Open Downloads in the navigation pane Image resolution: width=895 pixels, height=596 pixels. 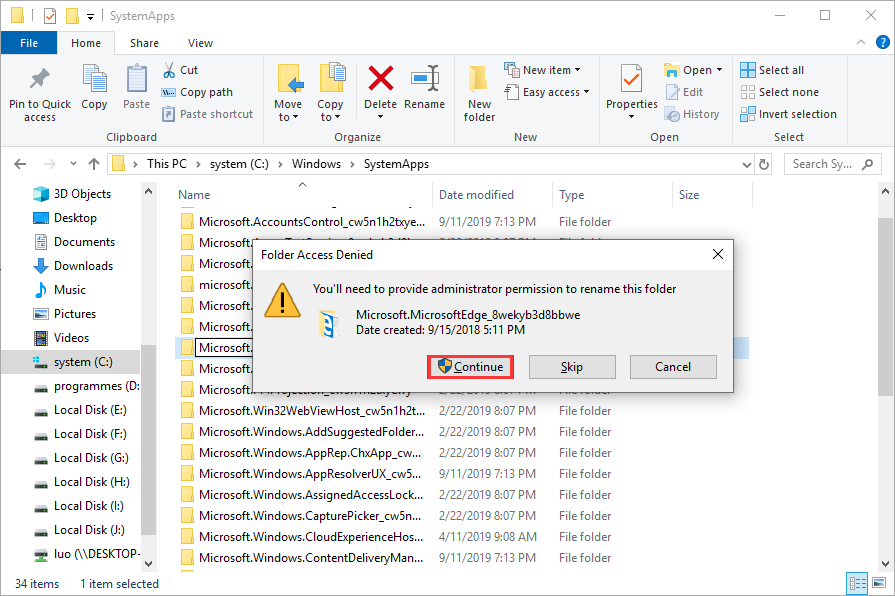(73, 265)
